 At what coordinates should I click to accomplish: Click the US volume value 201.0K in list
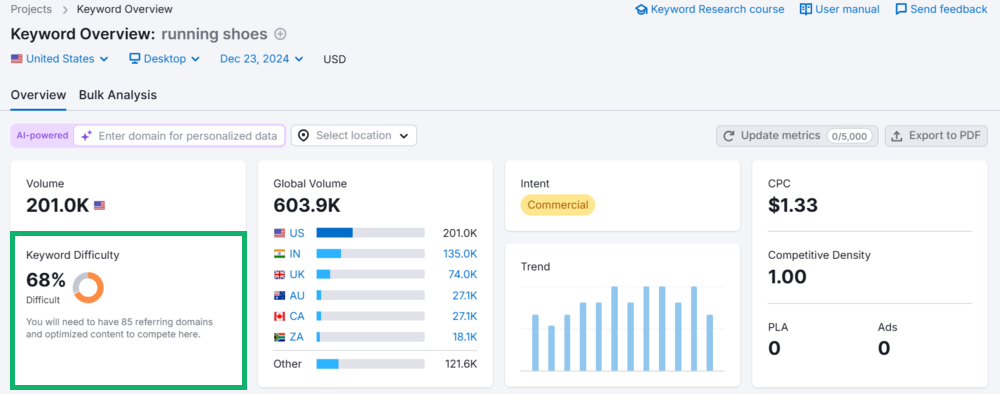[460, 233]
